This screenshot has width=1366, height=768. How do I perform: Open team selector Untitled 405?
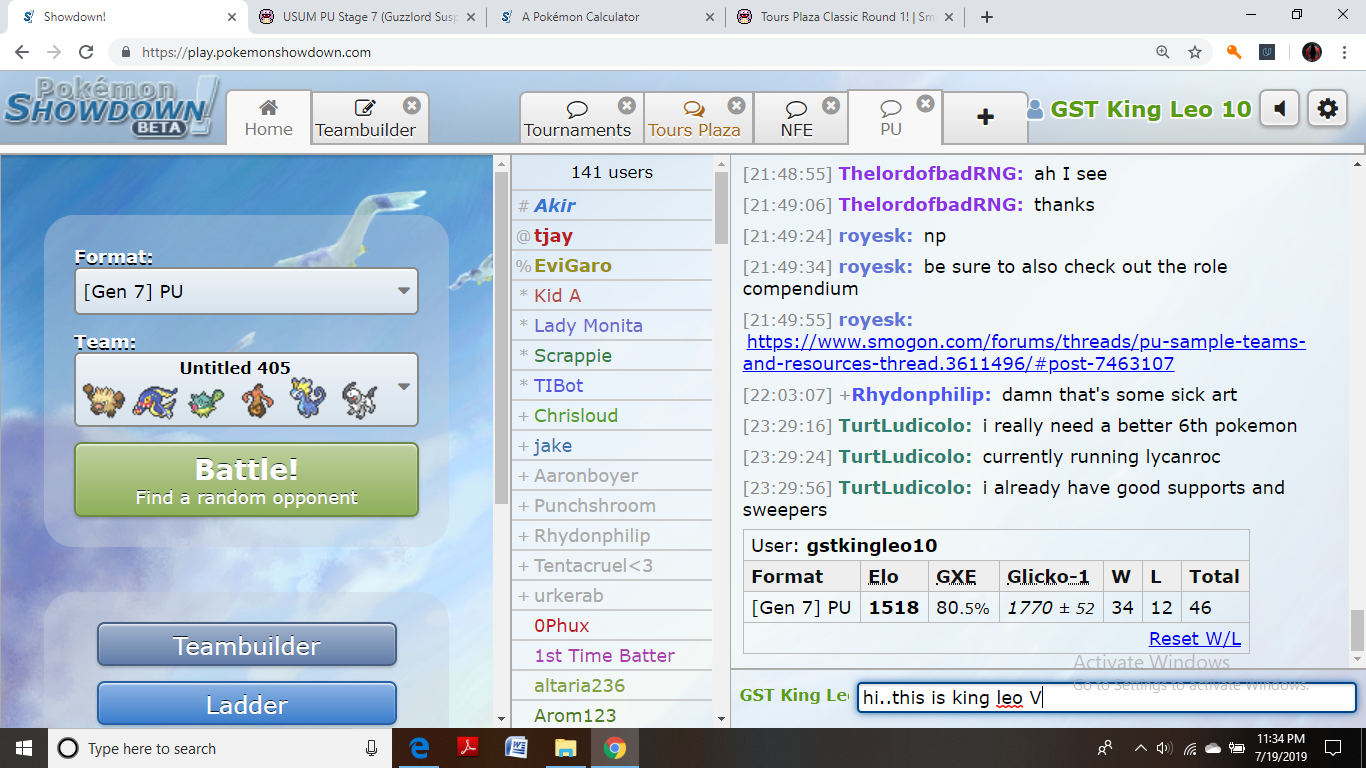[x=246, y=388]
